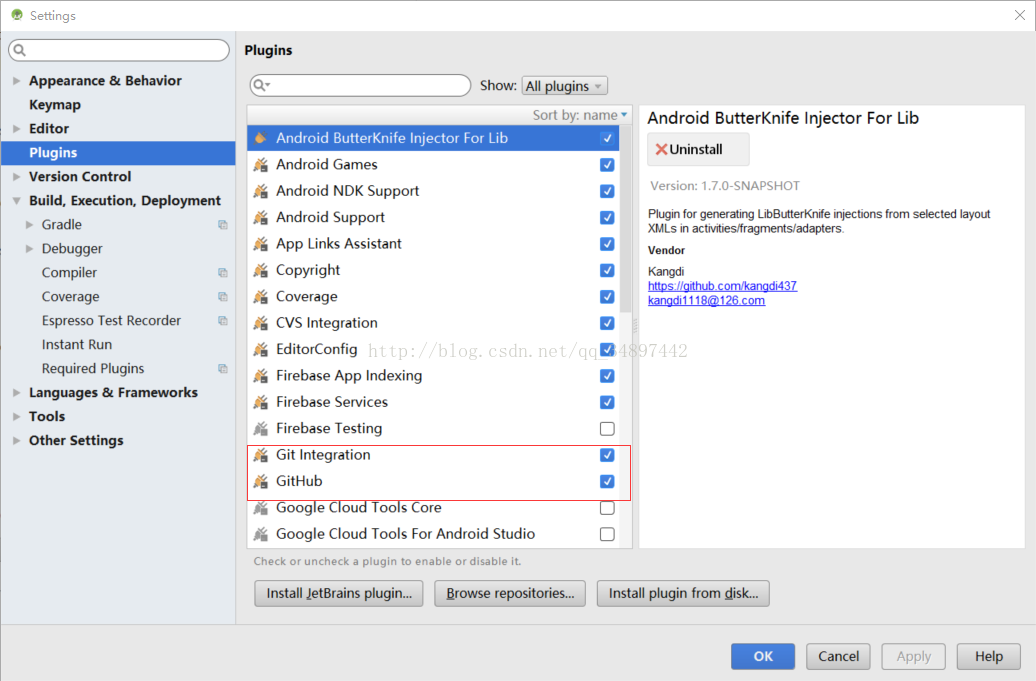The width and height of the screenshot is (1036, 681).
Task: Open Other Settings category
Action: tap(76, 441)
